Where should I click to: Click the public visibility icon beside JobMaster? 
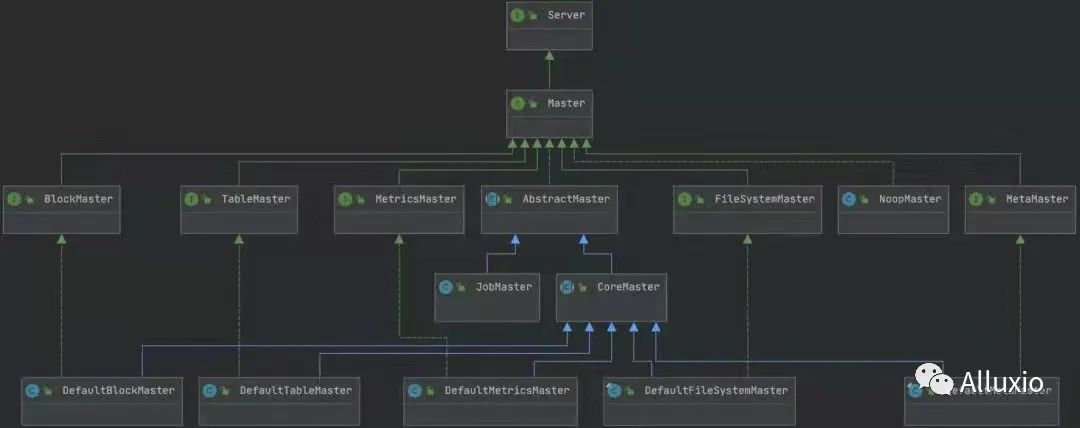pos(461,287)
